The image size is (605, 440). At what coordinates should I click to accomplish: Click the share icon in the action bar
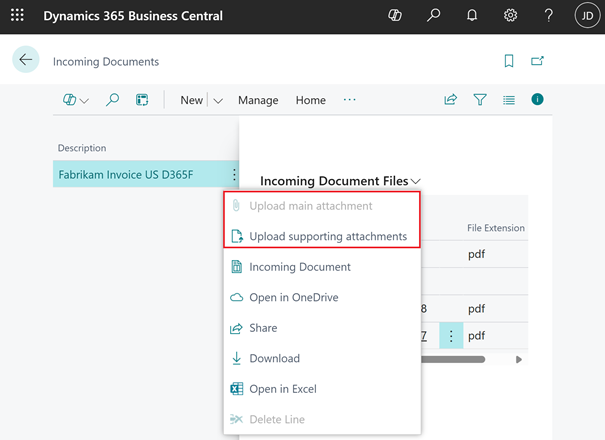[x=450, y=100]
